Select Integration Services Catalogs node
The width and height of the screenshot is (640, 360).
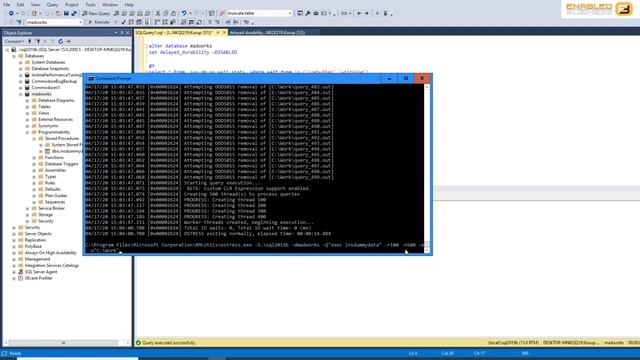(52, 265)
